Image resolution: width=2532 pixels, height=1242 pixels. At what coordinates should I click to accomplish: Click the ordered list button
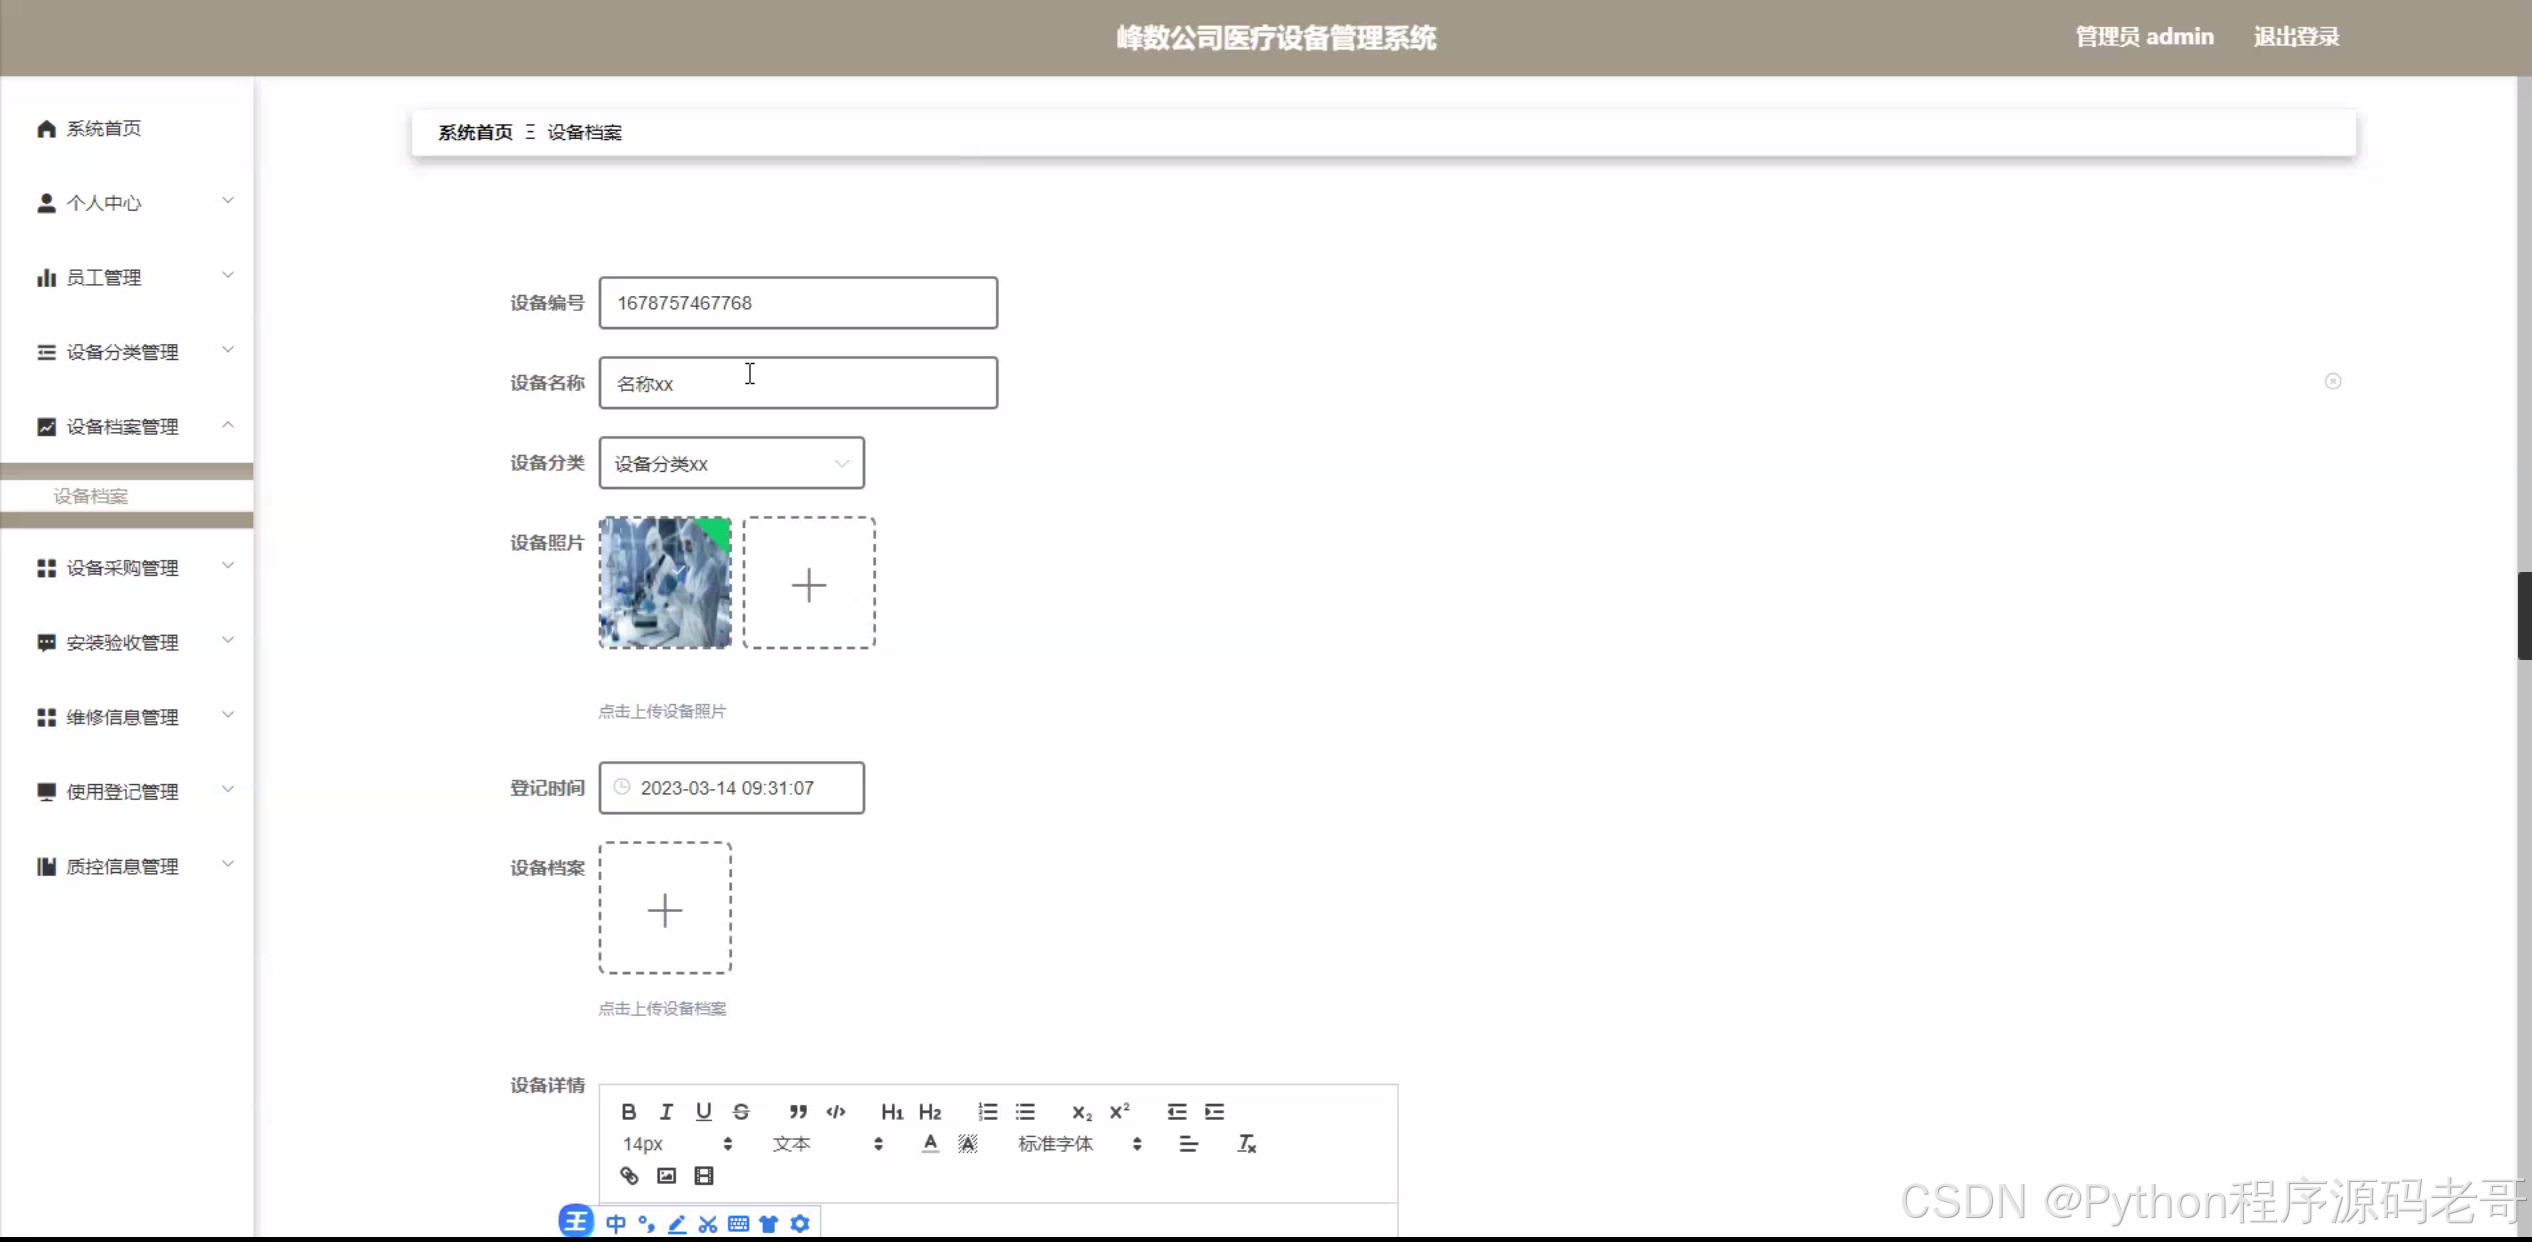point(987,1111)
